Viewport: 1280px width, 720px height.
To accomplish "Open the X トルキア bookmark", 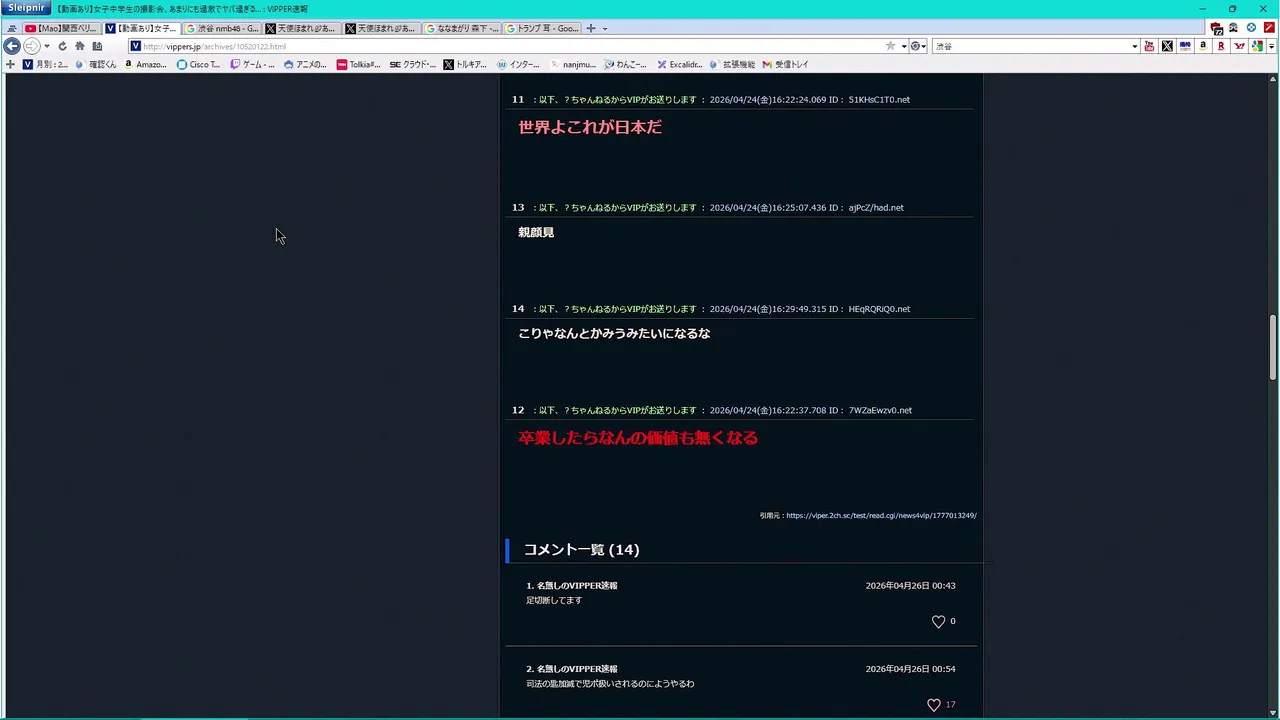I will (x=465, y=64).
